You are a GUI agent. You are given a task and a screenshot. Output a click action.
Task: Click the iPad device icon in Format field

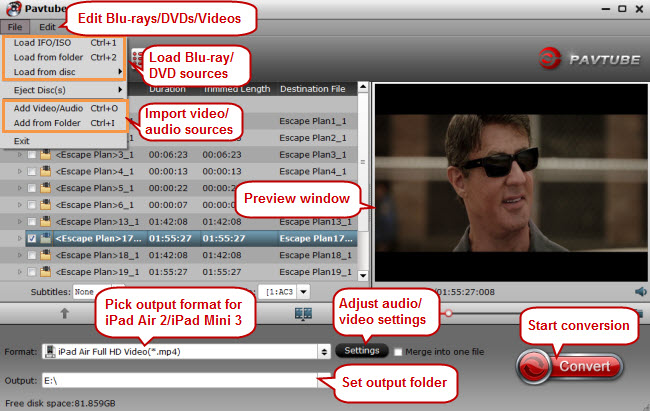pos(50,352)
